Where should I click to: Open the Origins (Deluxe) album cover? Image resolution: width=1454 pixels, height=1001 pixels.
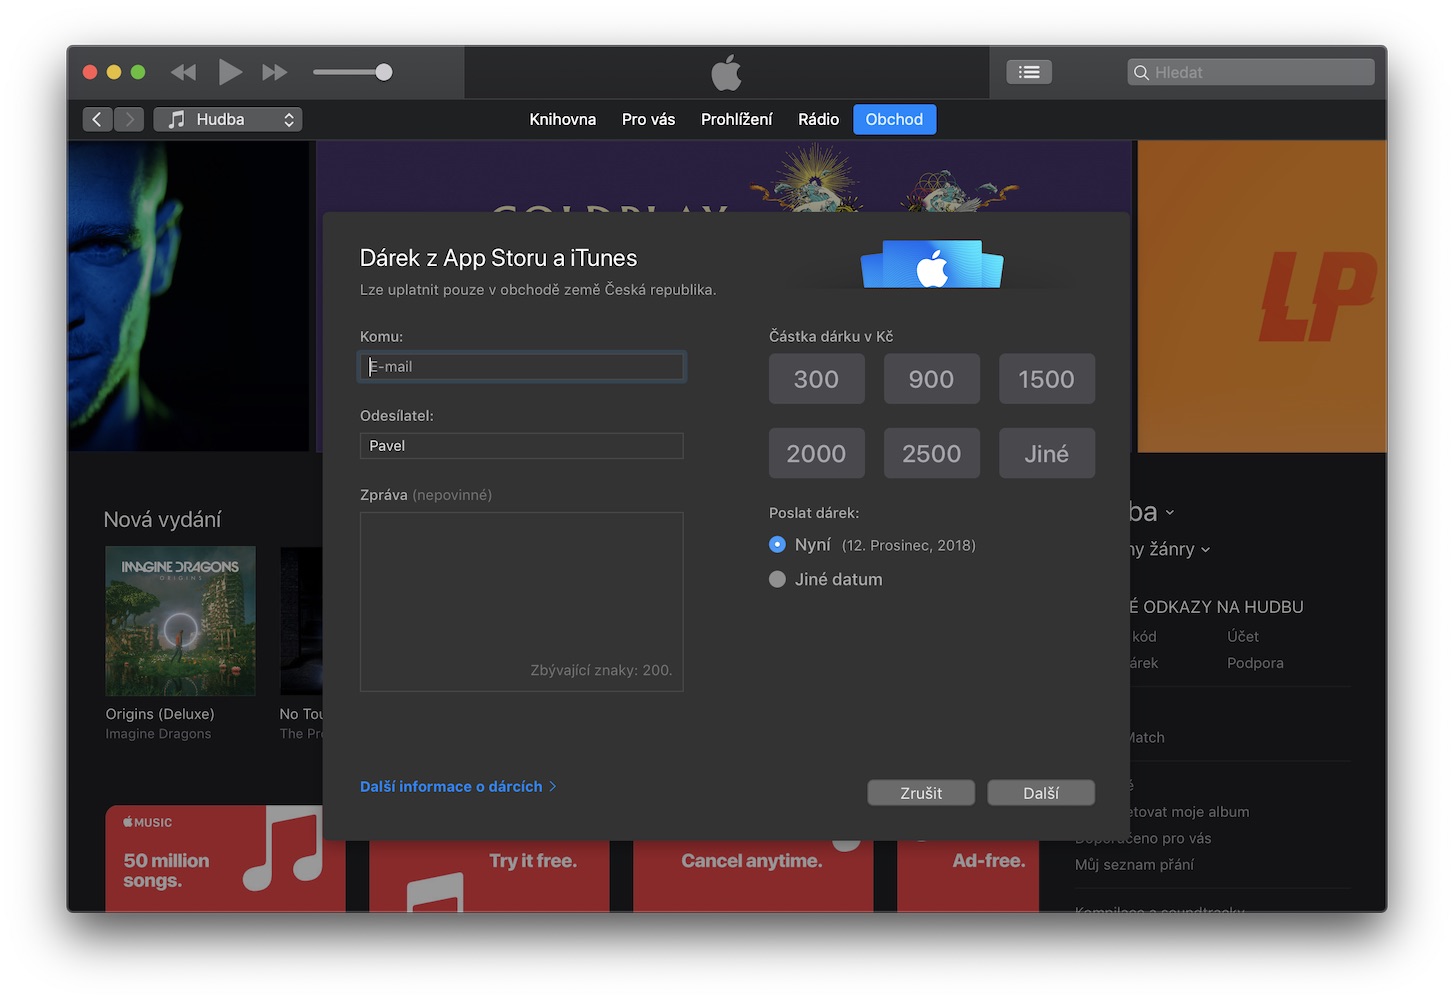point(180,621)
